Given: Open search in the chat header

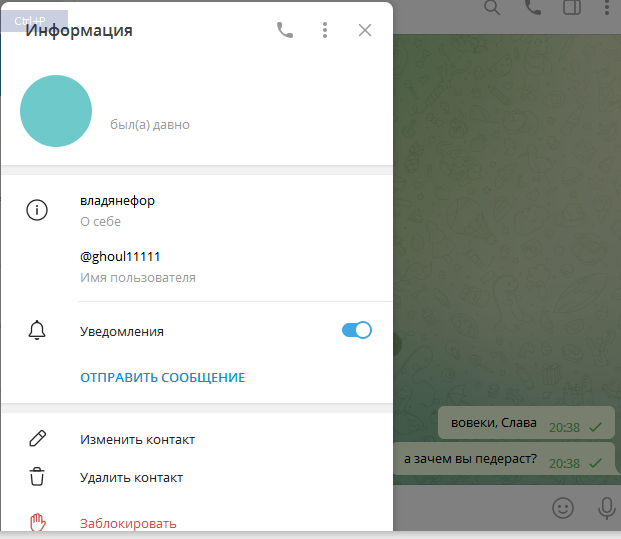Looking at the screenshot, I should tap(492, 7).
